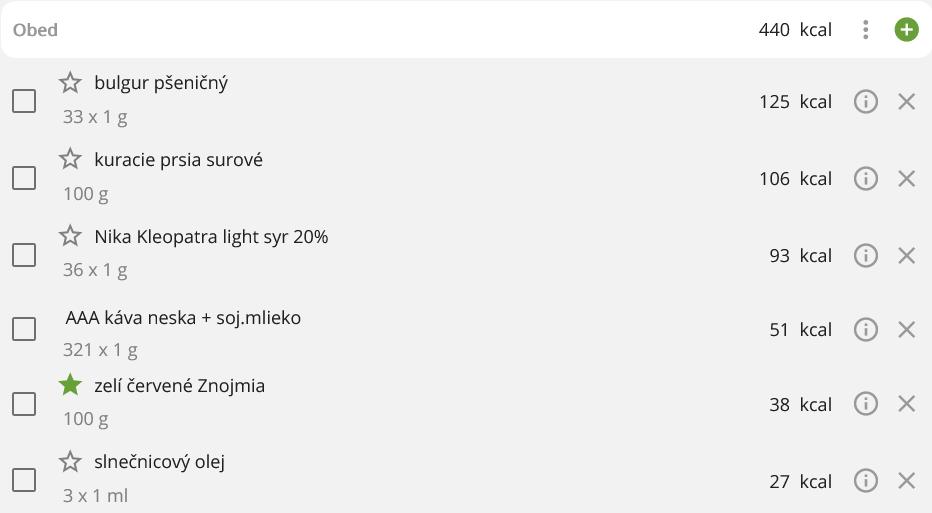Remove kuracie prsia surové from the list

[x=907, y=178]
